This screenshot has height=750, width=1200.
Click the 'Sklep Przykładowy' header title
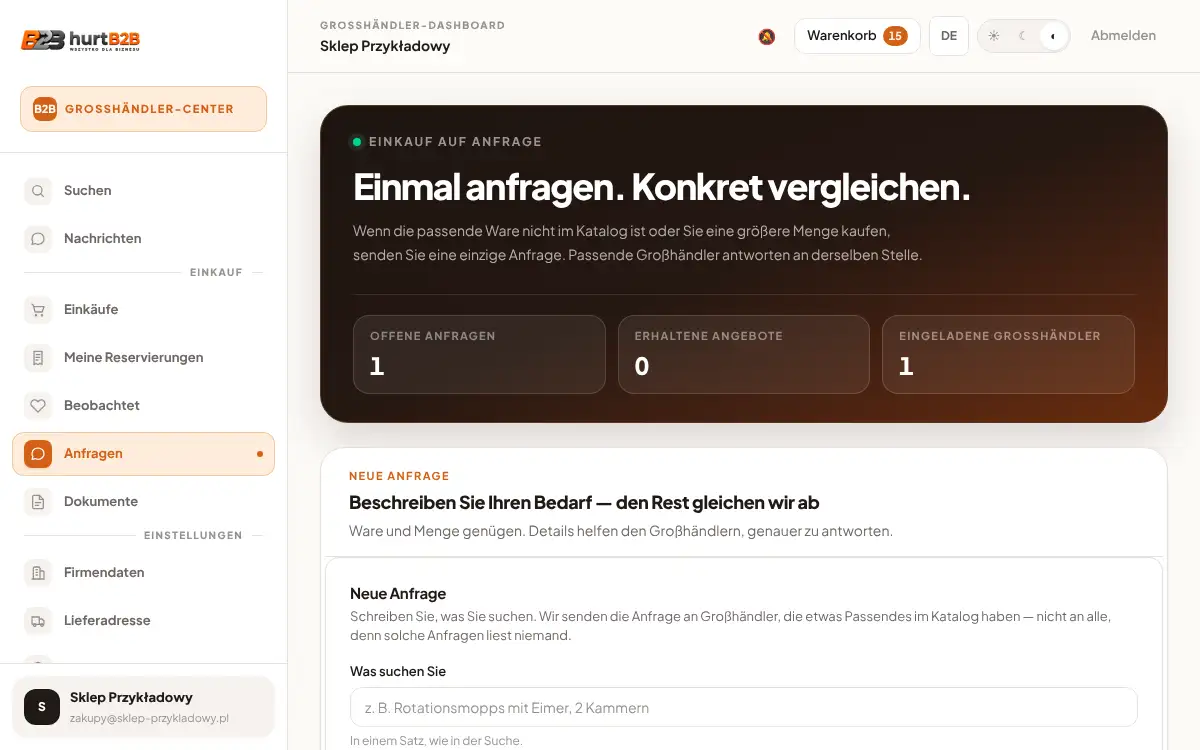coord(385,46)
